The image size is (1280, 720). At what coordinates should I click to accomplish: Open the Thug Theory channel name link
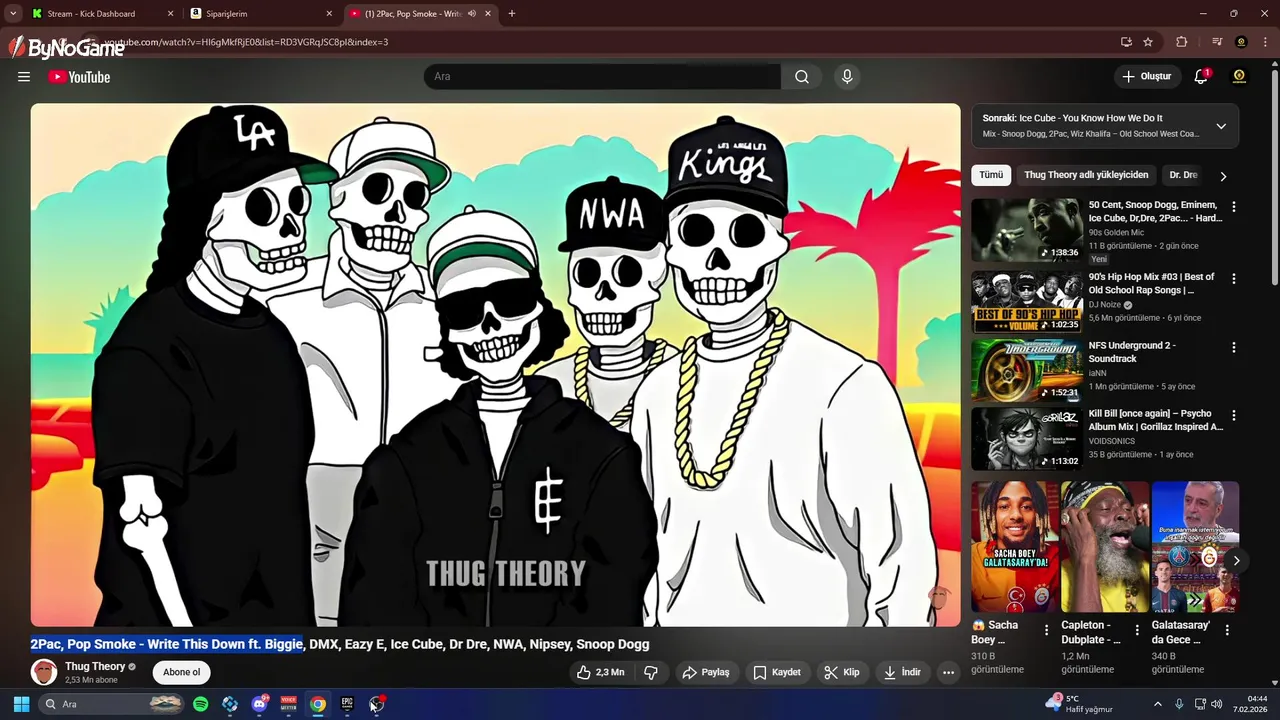click(x=95, y=666)
